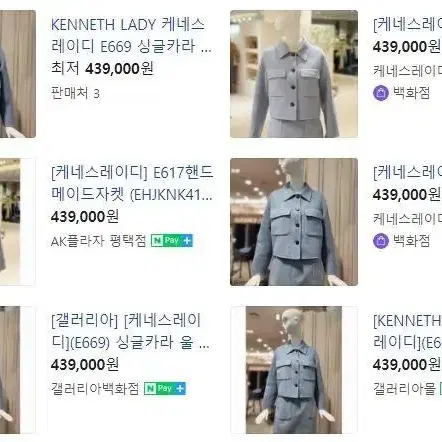Select the AK플라자 평택점 store name
The height and width of the screenshot is (442, 442).
(x=99, y=241)
